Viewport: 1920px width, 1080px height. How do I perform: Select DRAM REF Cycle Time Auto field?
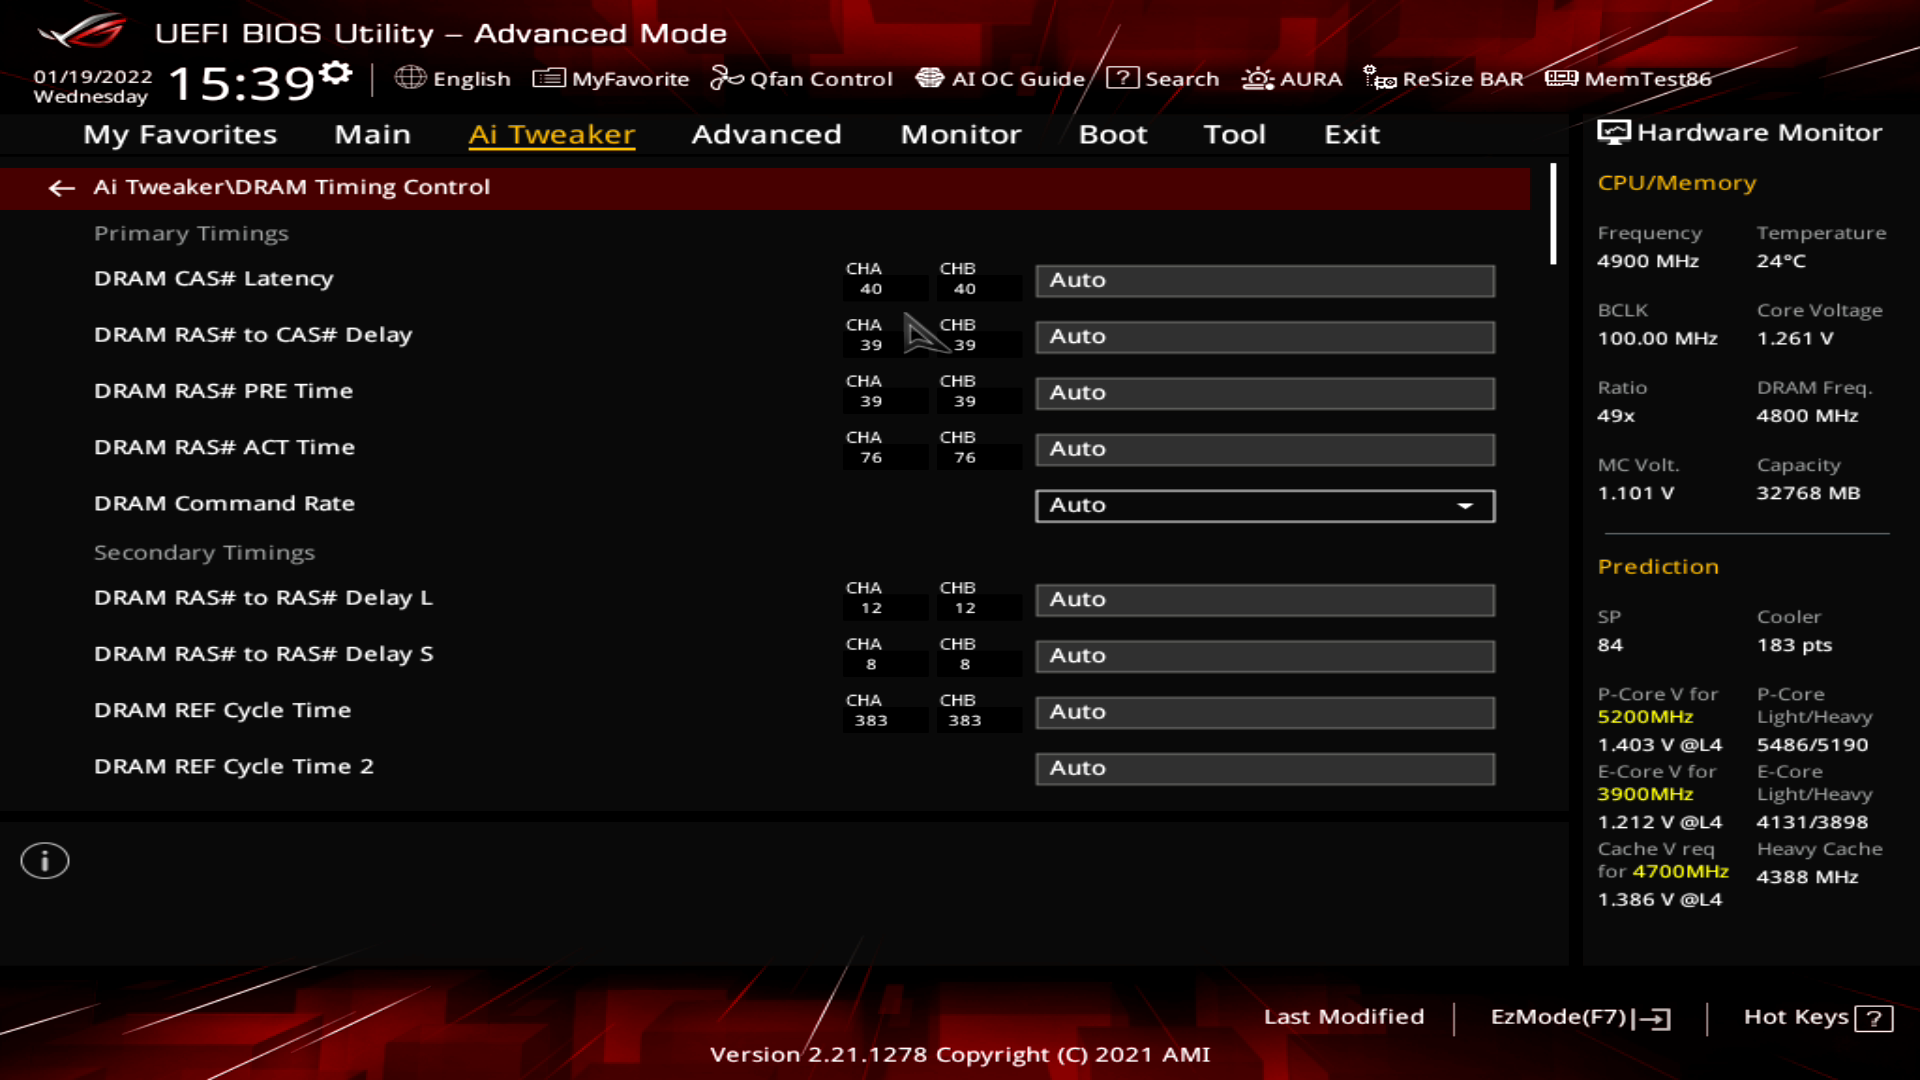(1263, 711)
